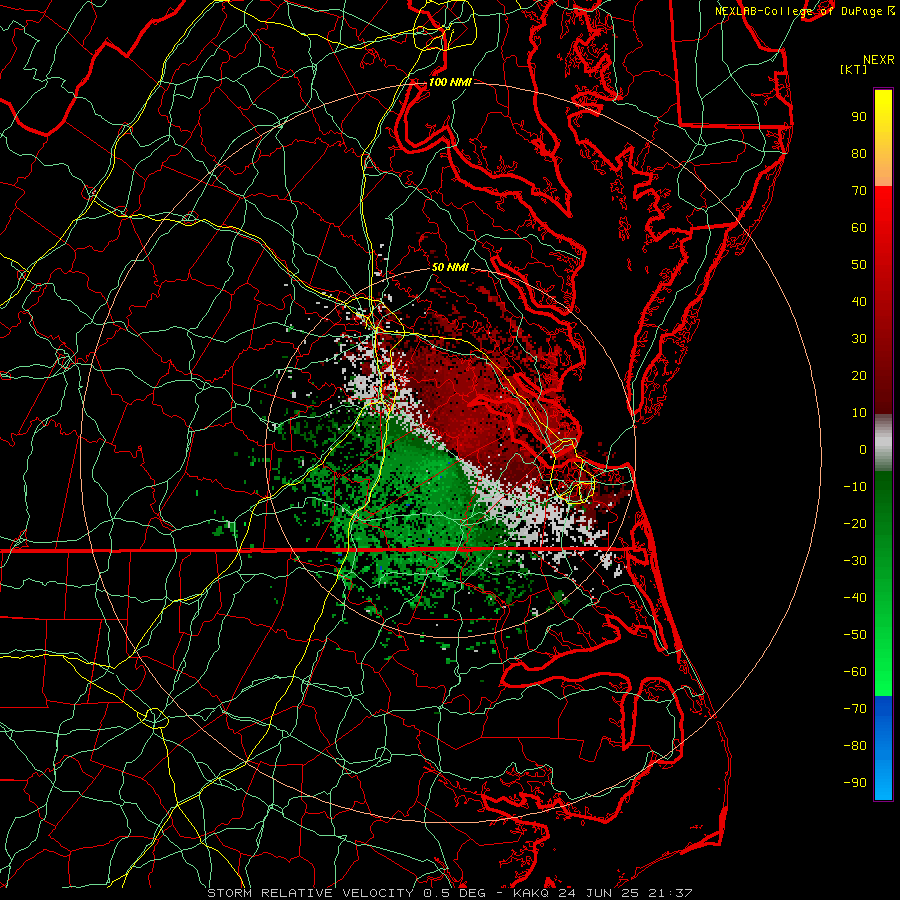This screenshot has width=900, height=900.
Task: Click the -20 value on the velocity scale
Action: (855, 523)
